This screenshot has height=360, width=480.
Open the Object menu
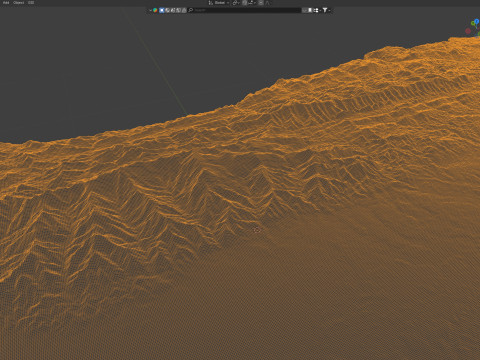(x=19, y=2)
